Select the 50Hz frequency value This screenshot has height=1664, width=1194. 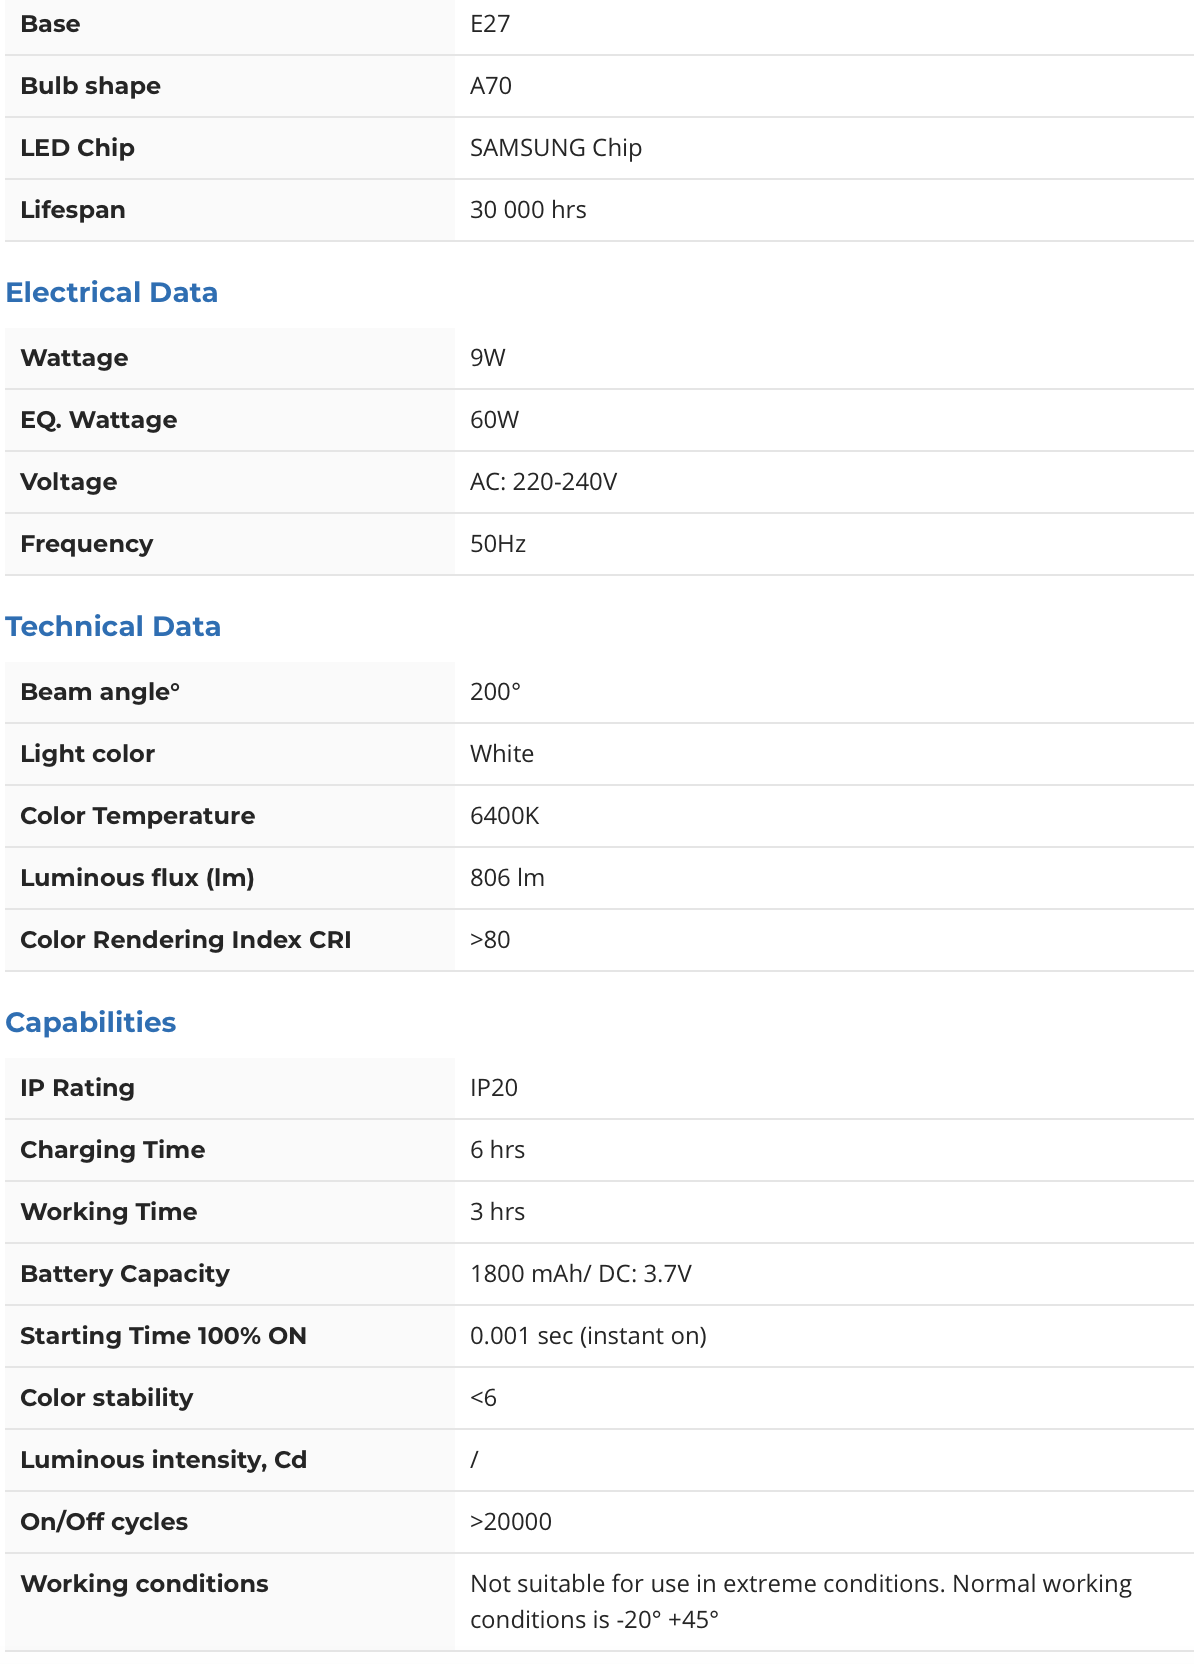coord(498,544)
